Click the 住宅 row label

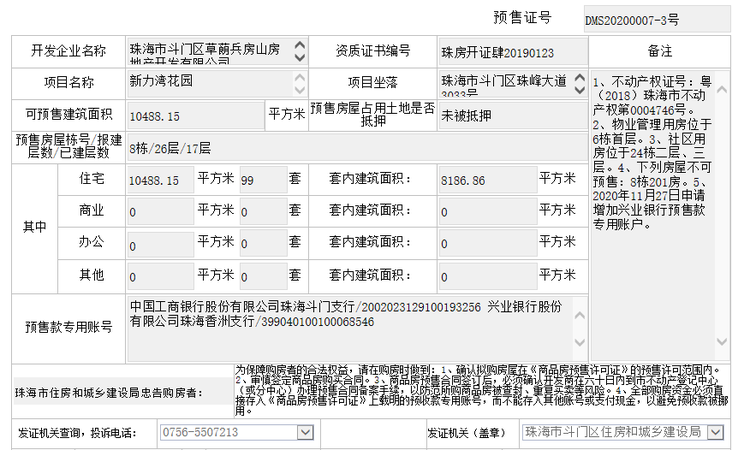click(91, 179)
